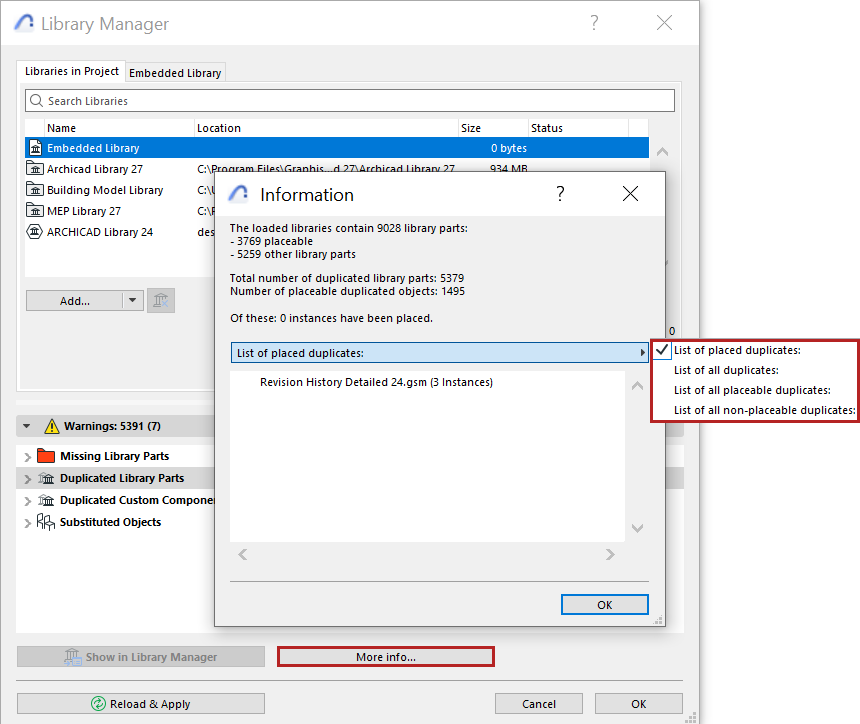Click the search magnifier icon

click(36, 100)
